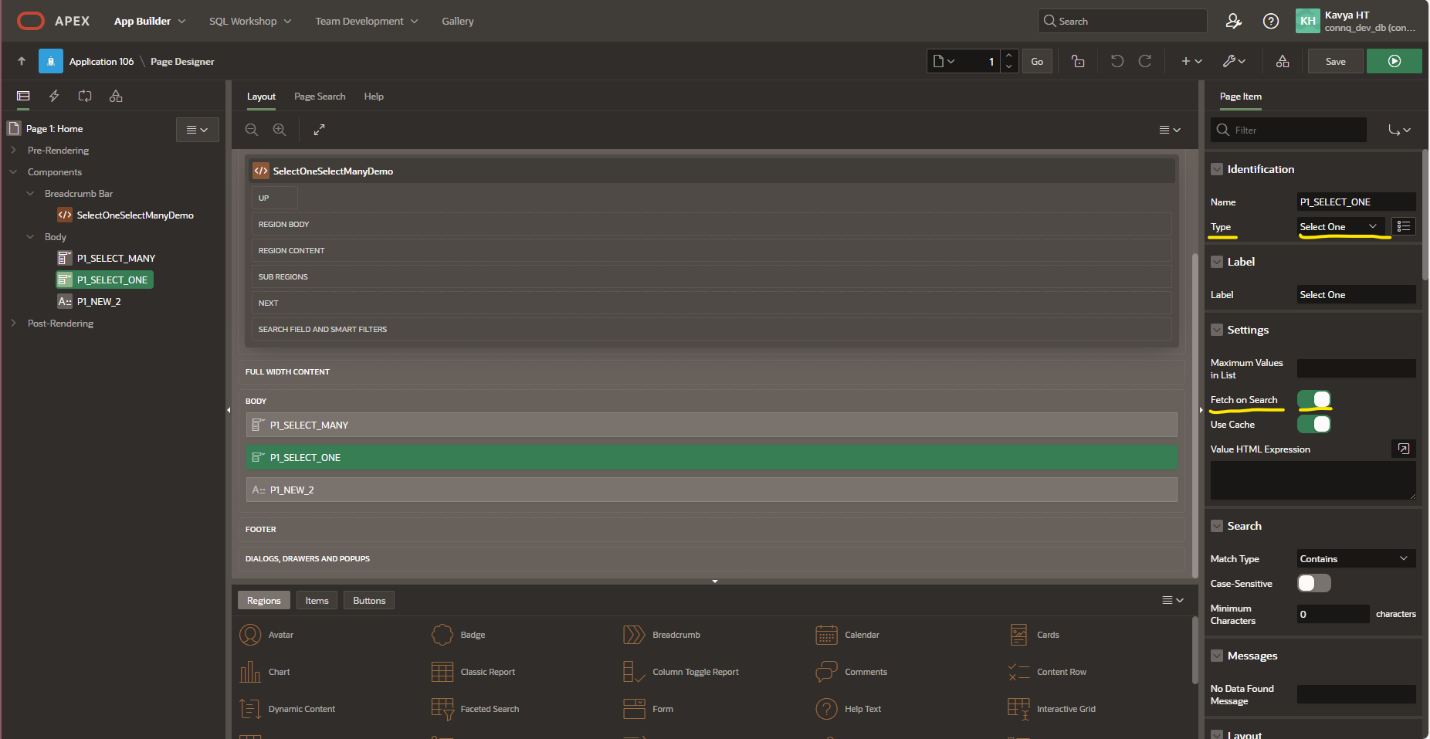Open the Shared Components icon
Screen dimensions: 1430x739
pyautogui.click(x=1282, y=61)
